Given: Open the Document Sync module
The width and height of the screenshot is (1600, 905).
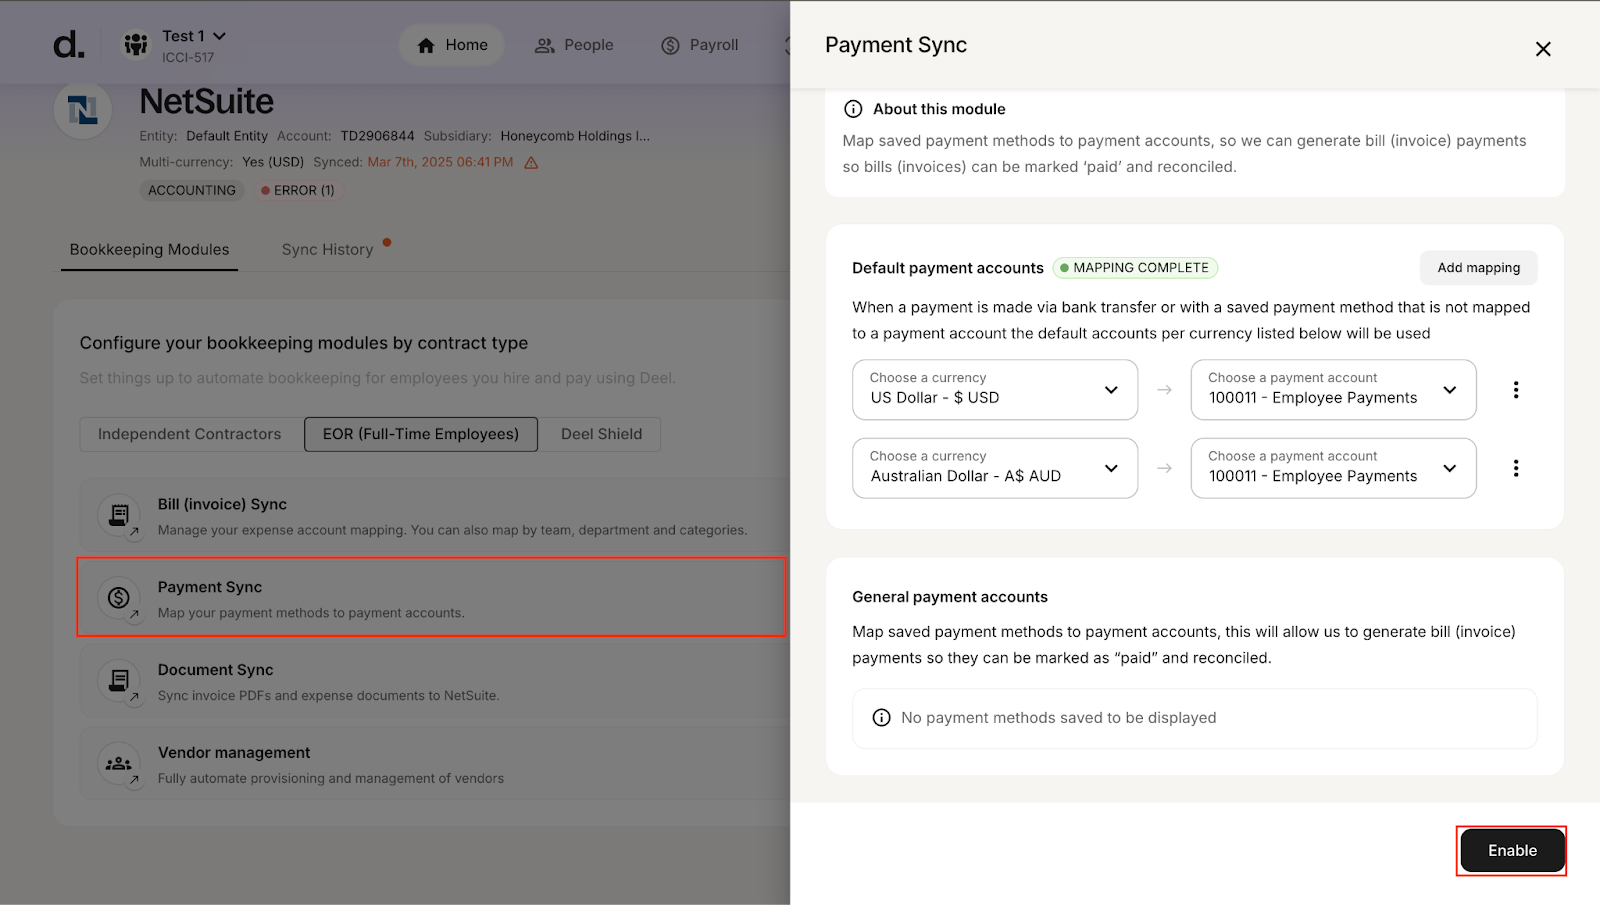Looking at the screenshot, I should (434, 682).
